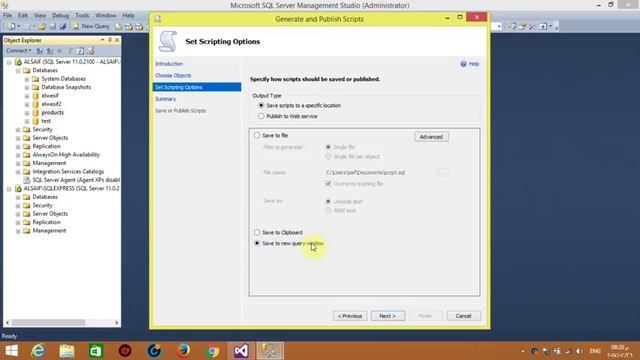The width and height of the screenshot is (640, 360).
Task: Click the New Project icon in the toolbar
Action: [11, 26]
